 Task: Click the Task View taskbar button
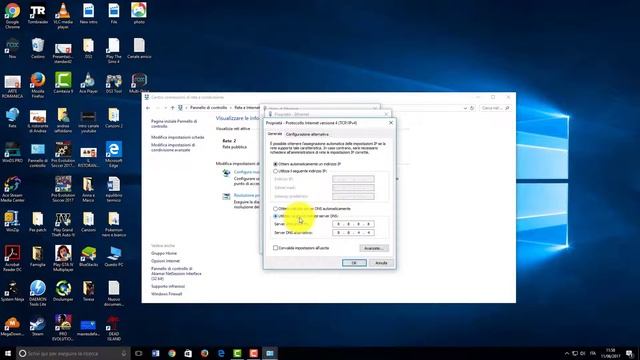139,353
